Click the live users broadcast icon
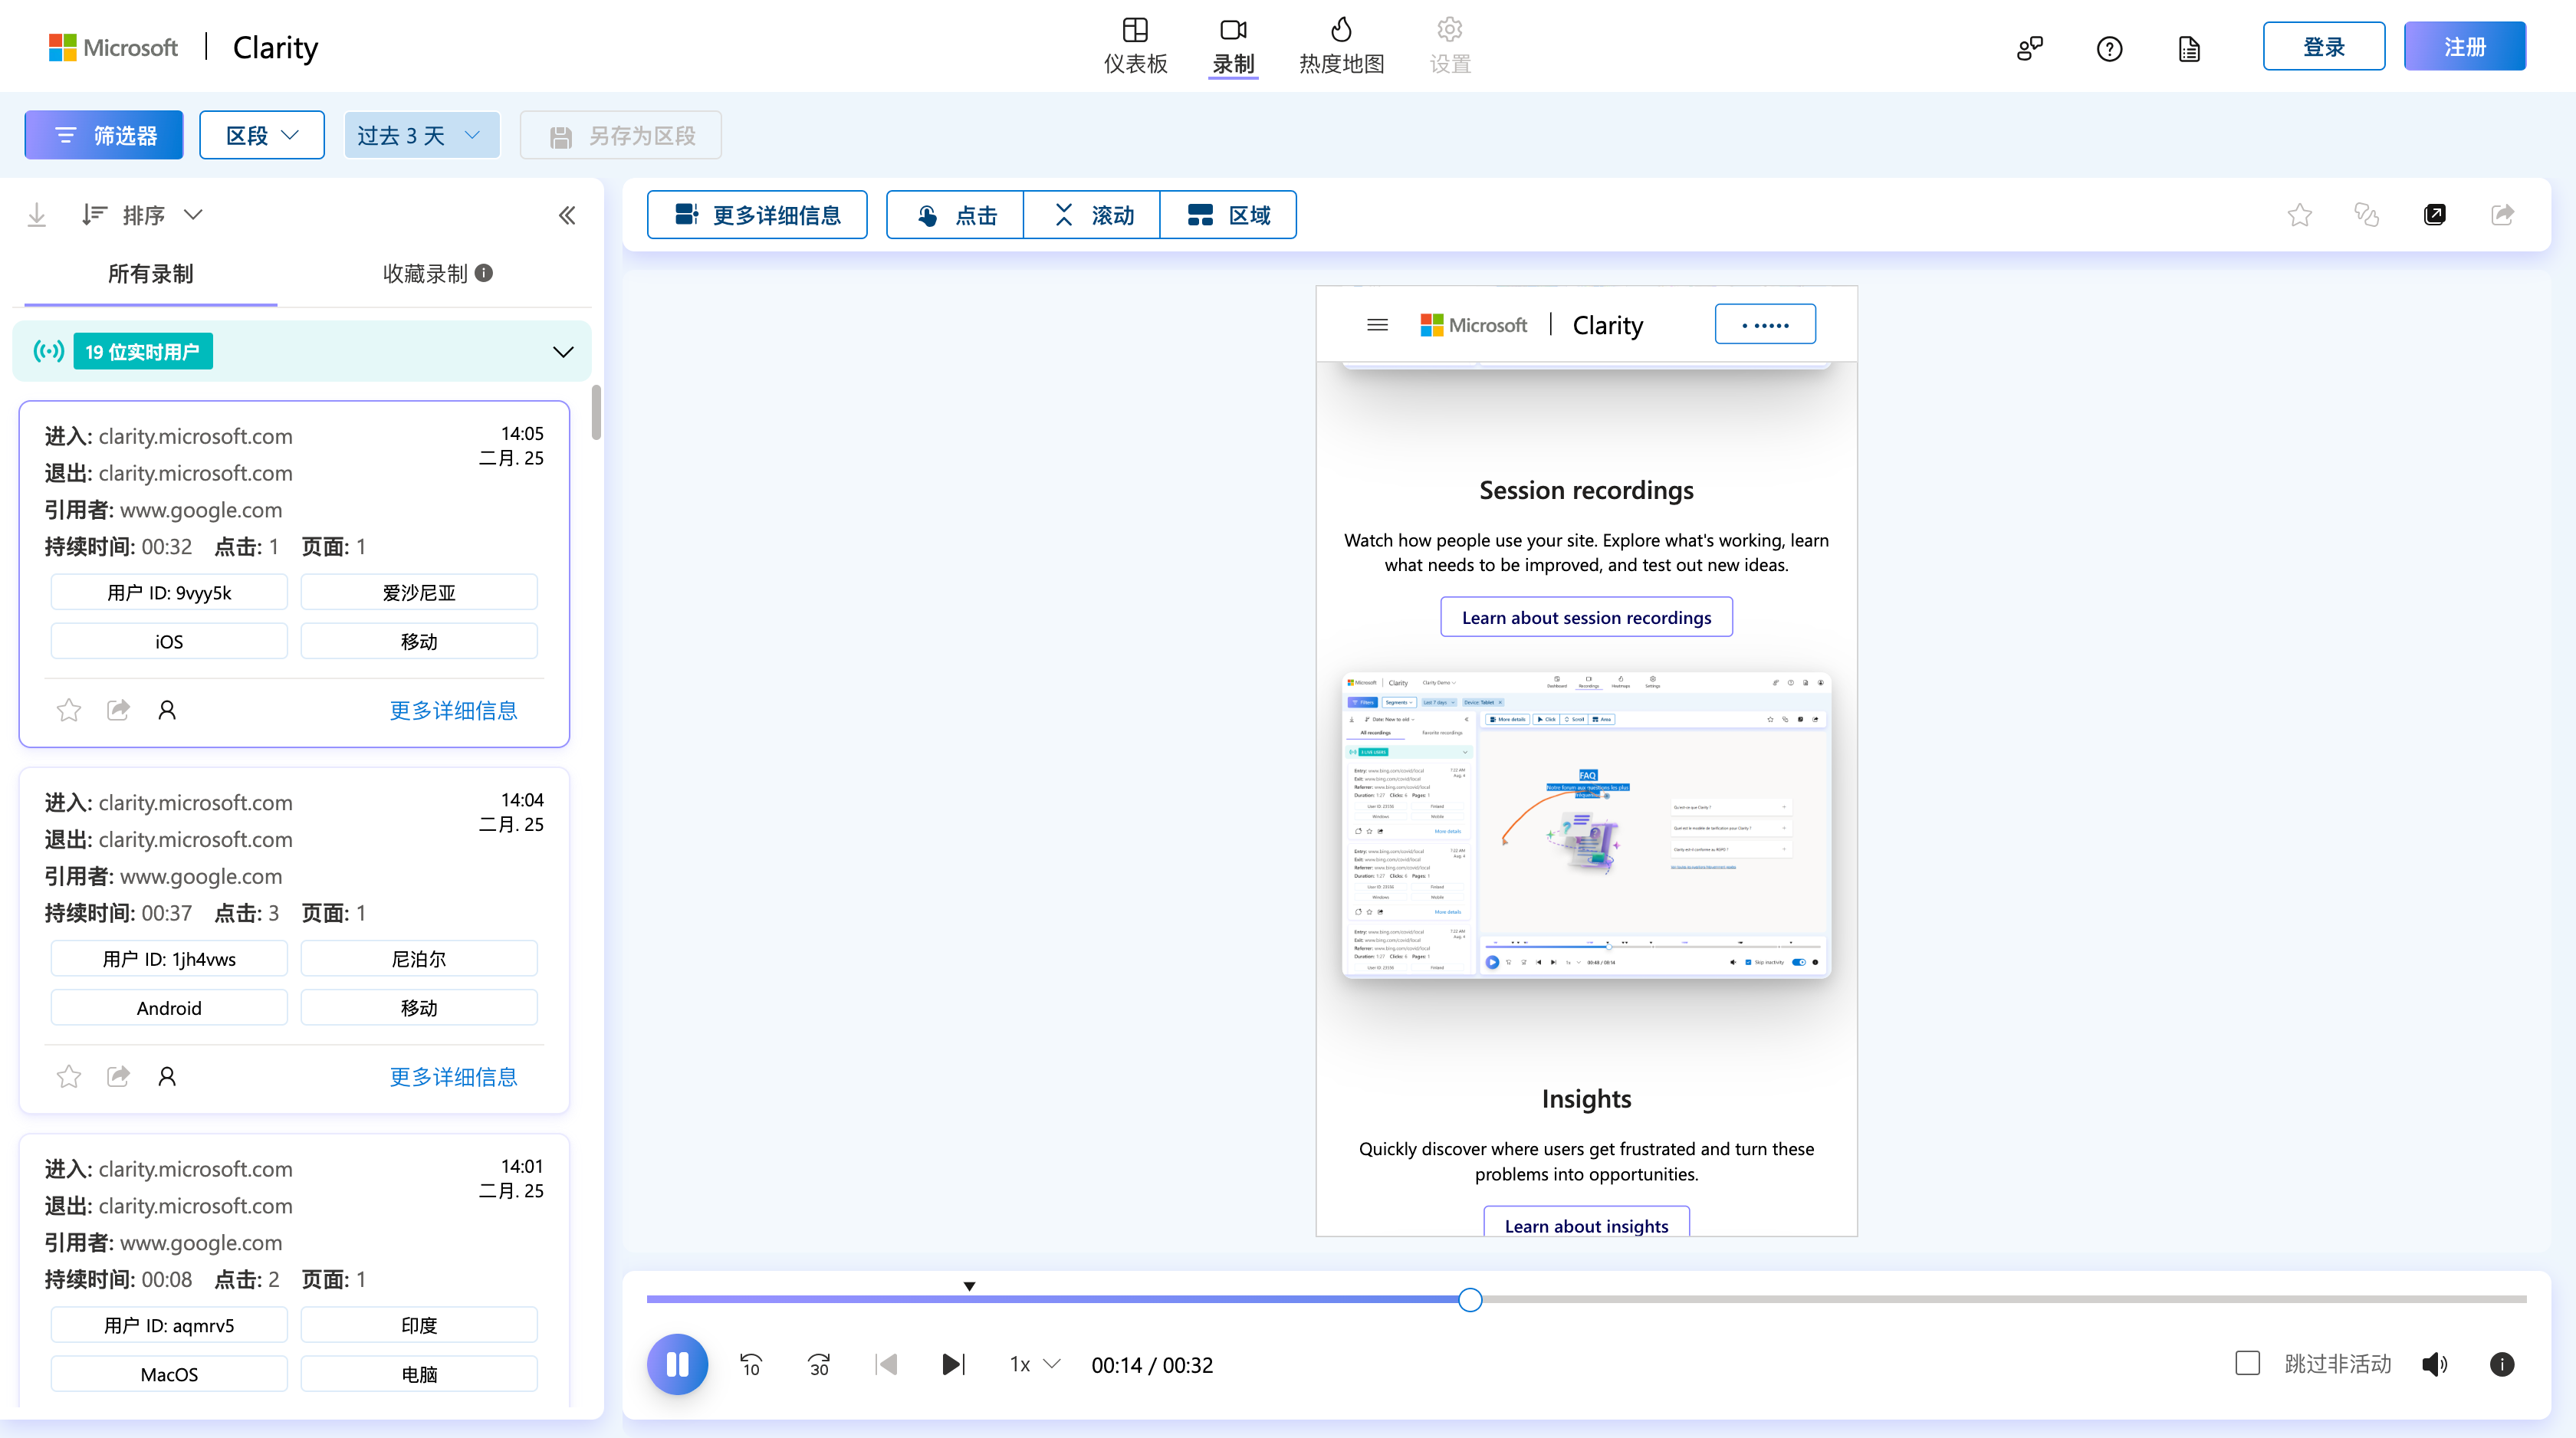Screen dimensions: 2576x1438 pos(48,351)
